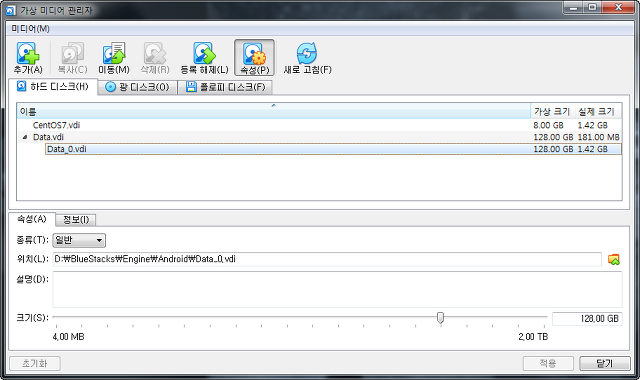Click the 크기(S) size slider handle
This screenshot has height=380, width=640.
440,318
